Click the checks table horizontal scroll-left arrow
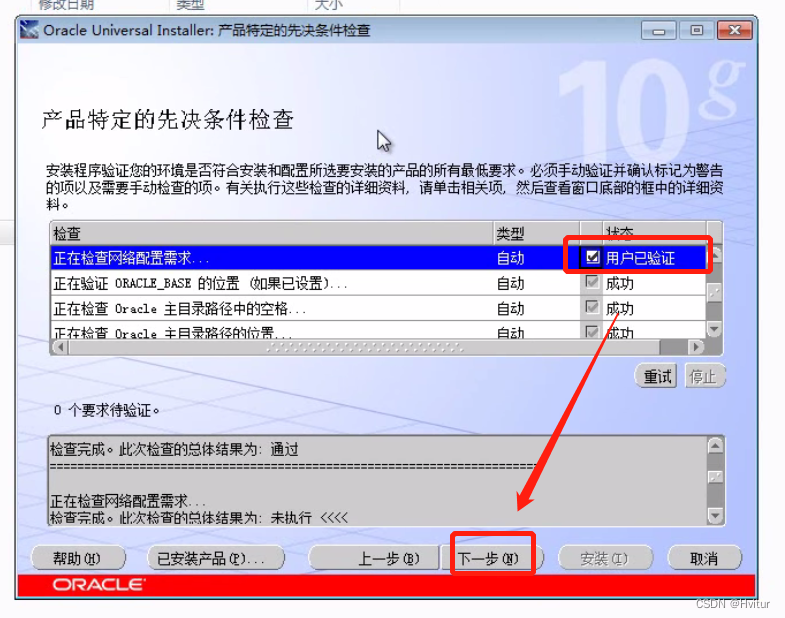Viewport: 785px width, 618px height. 61,347
